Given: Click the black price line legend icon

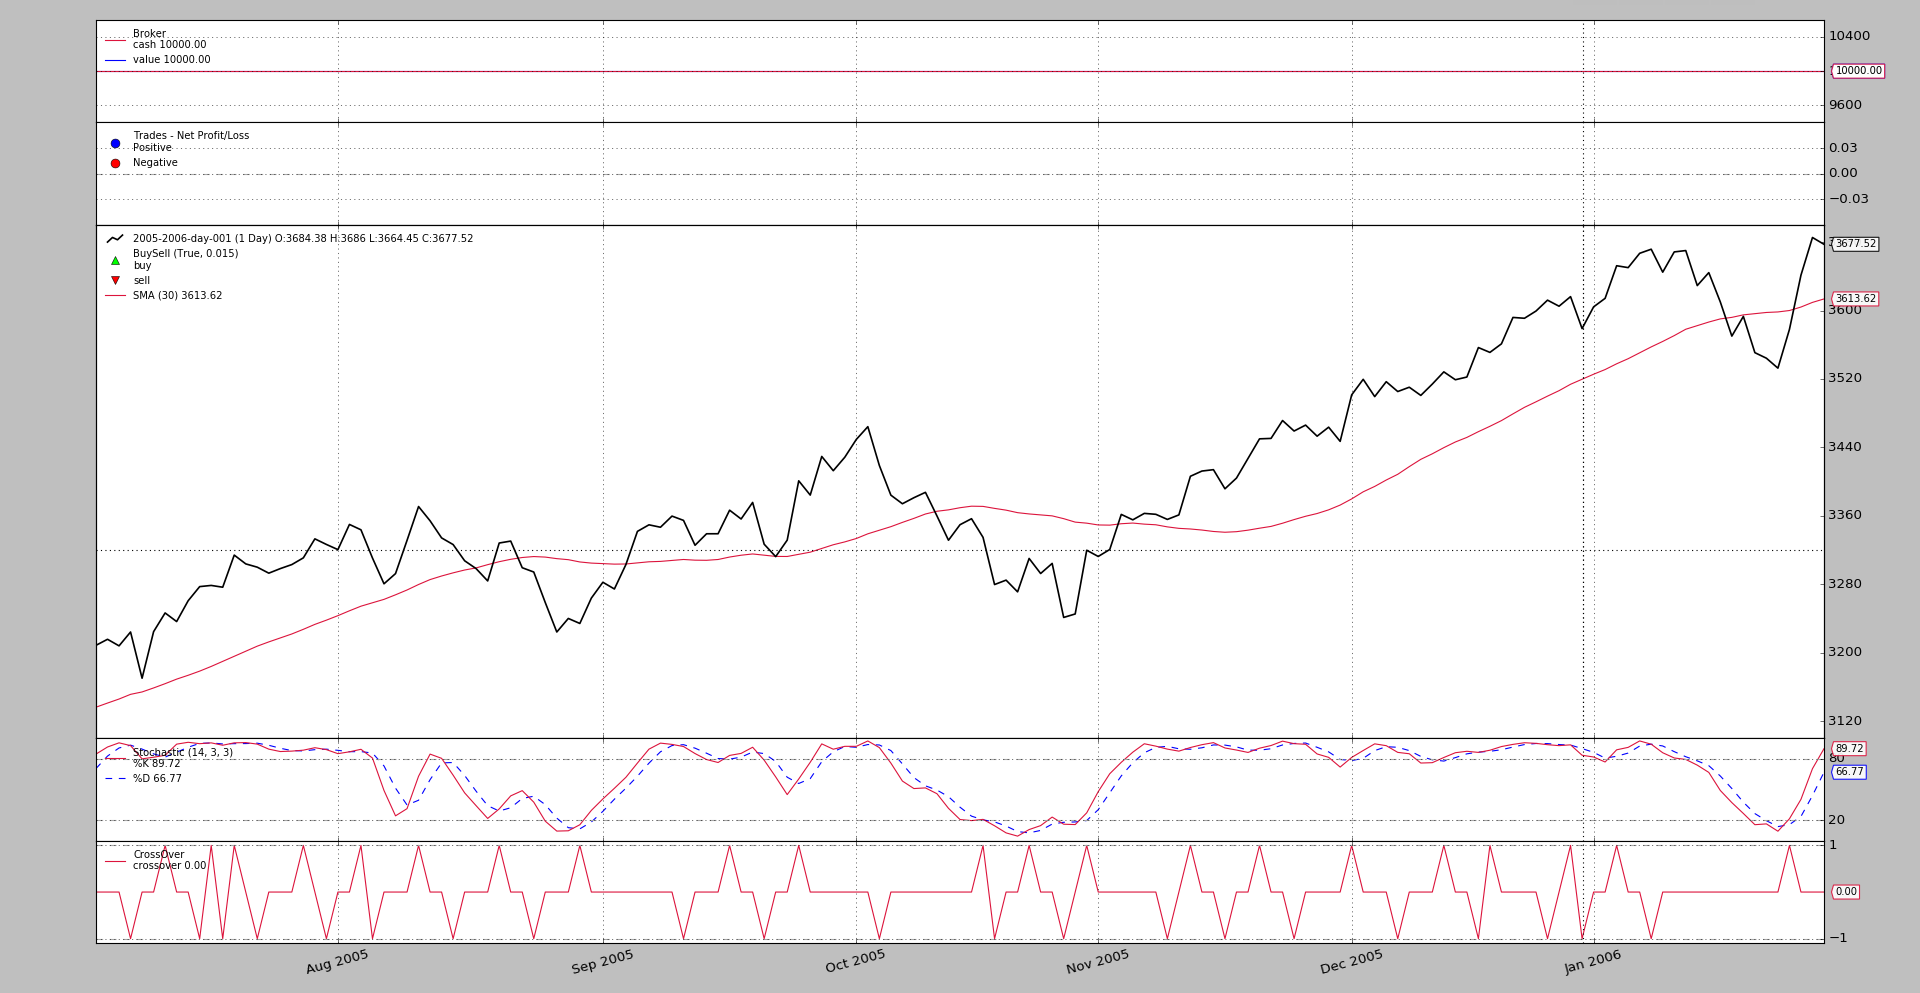Looking at the screenshot, I should tap(115, 239).
